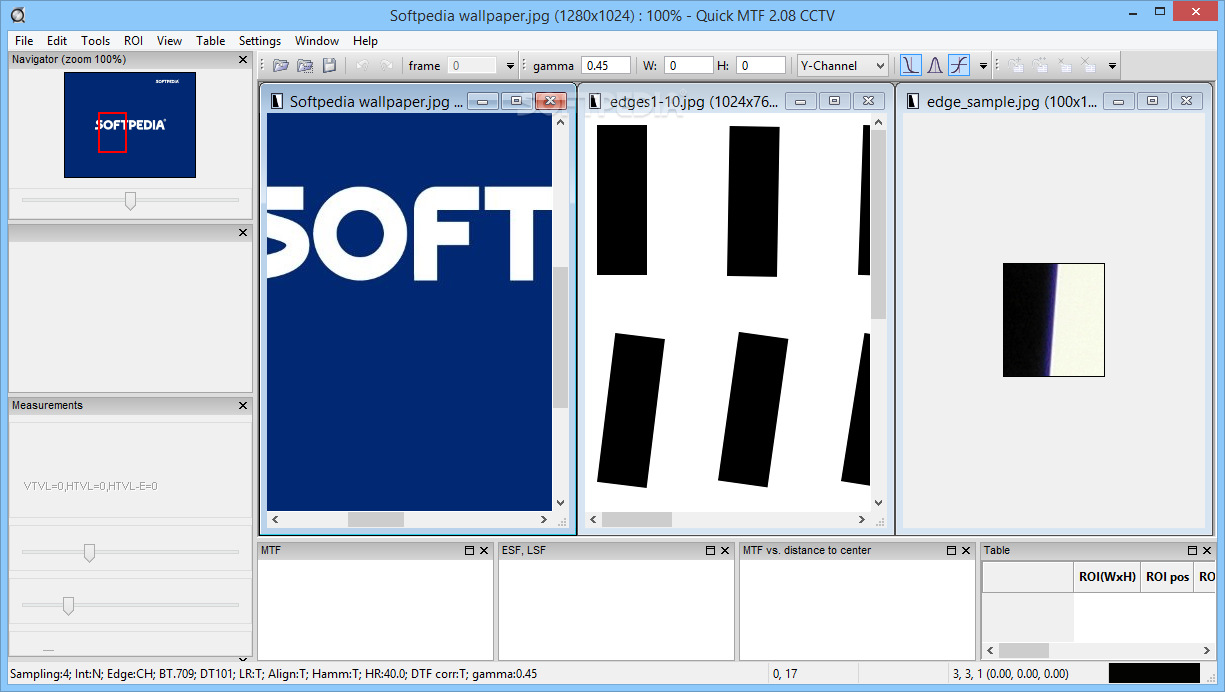Click the fourth greyed ROI icon after the curve toggles
The width and height of the screenshot is (1225, 692).
pyautogui.click(x=1088, y=65)
